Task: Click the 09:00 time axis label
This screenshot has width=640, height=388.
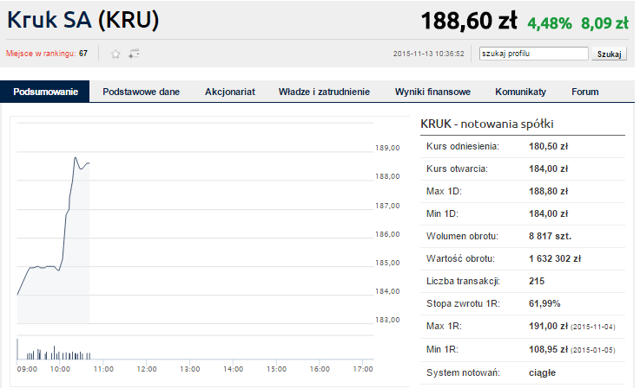Action: click(x=27, y=369)
